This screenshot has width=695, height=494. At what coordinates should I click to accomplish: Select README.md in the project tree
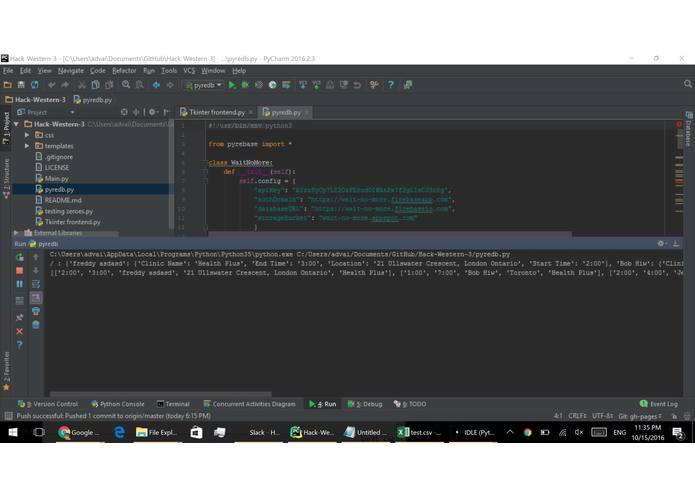[x=62, y=200]
